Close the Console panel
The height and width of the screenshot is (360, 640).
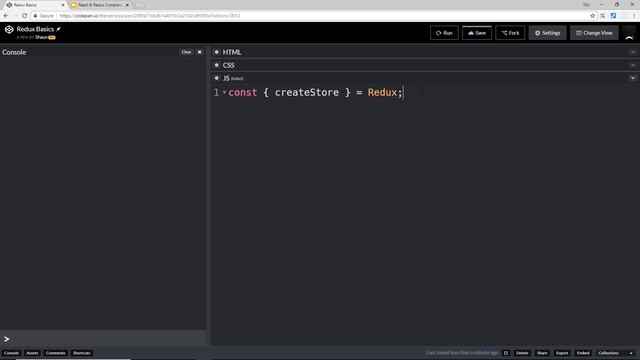click(x=200, y=52)
